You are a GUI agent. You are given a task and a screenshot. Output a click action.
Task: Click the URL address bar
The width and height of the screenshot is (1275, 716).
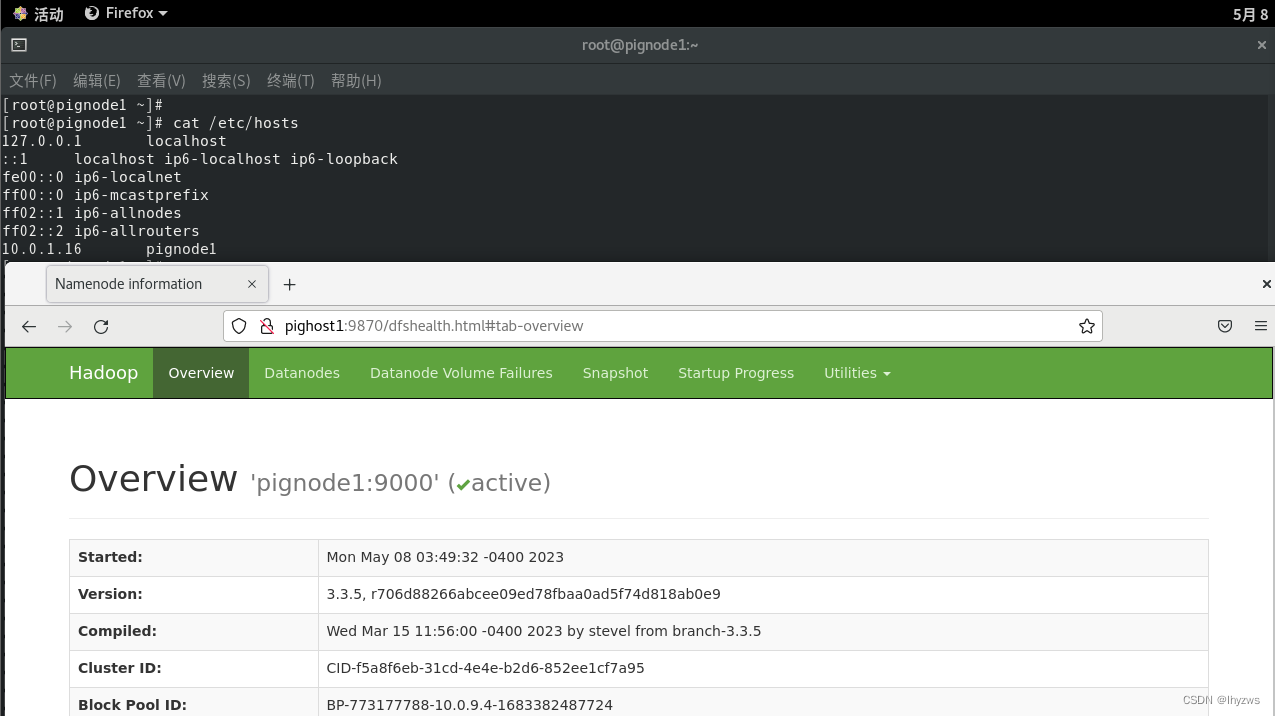[x=662, y=326]
